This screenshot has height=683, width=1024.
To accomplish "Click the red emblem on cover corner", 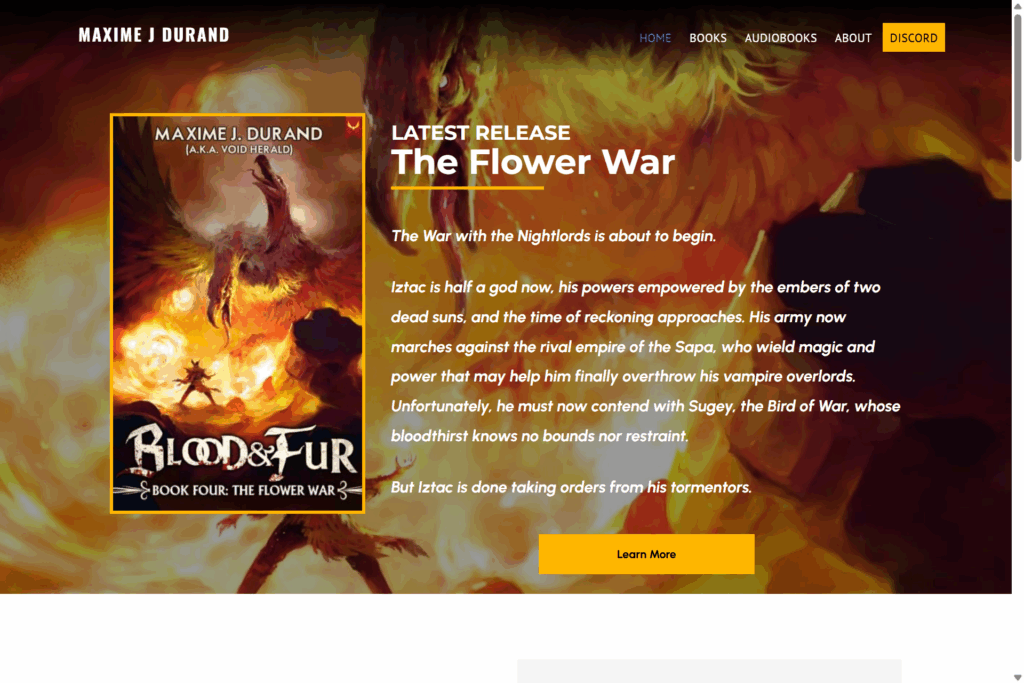I will pos(353,125).
